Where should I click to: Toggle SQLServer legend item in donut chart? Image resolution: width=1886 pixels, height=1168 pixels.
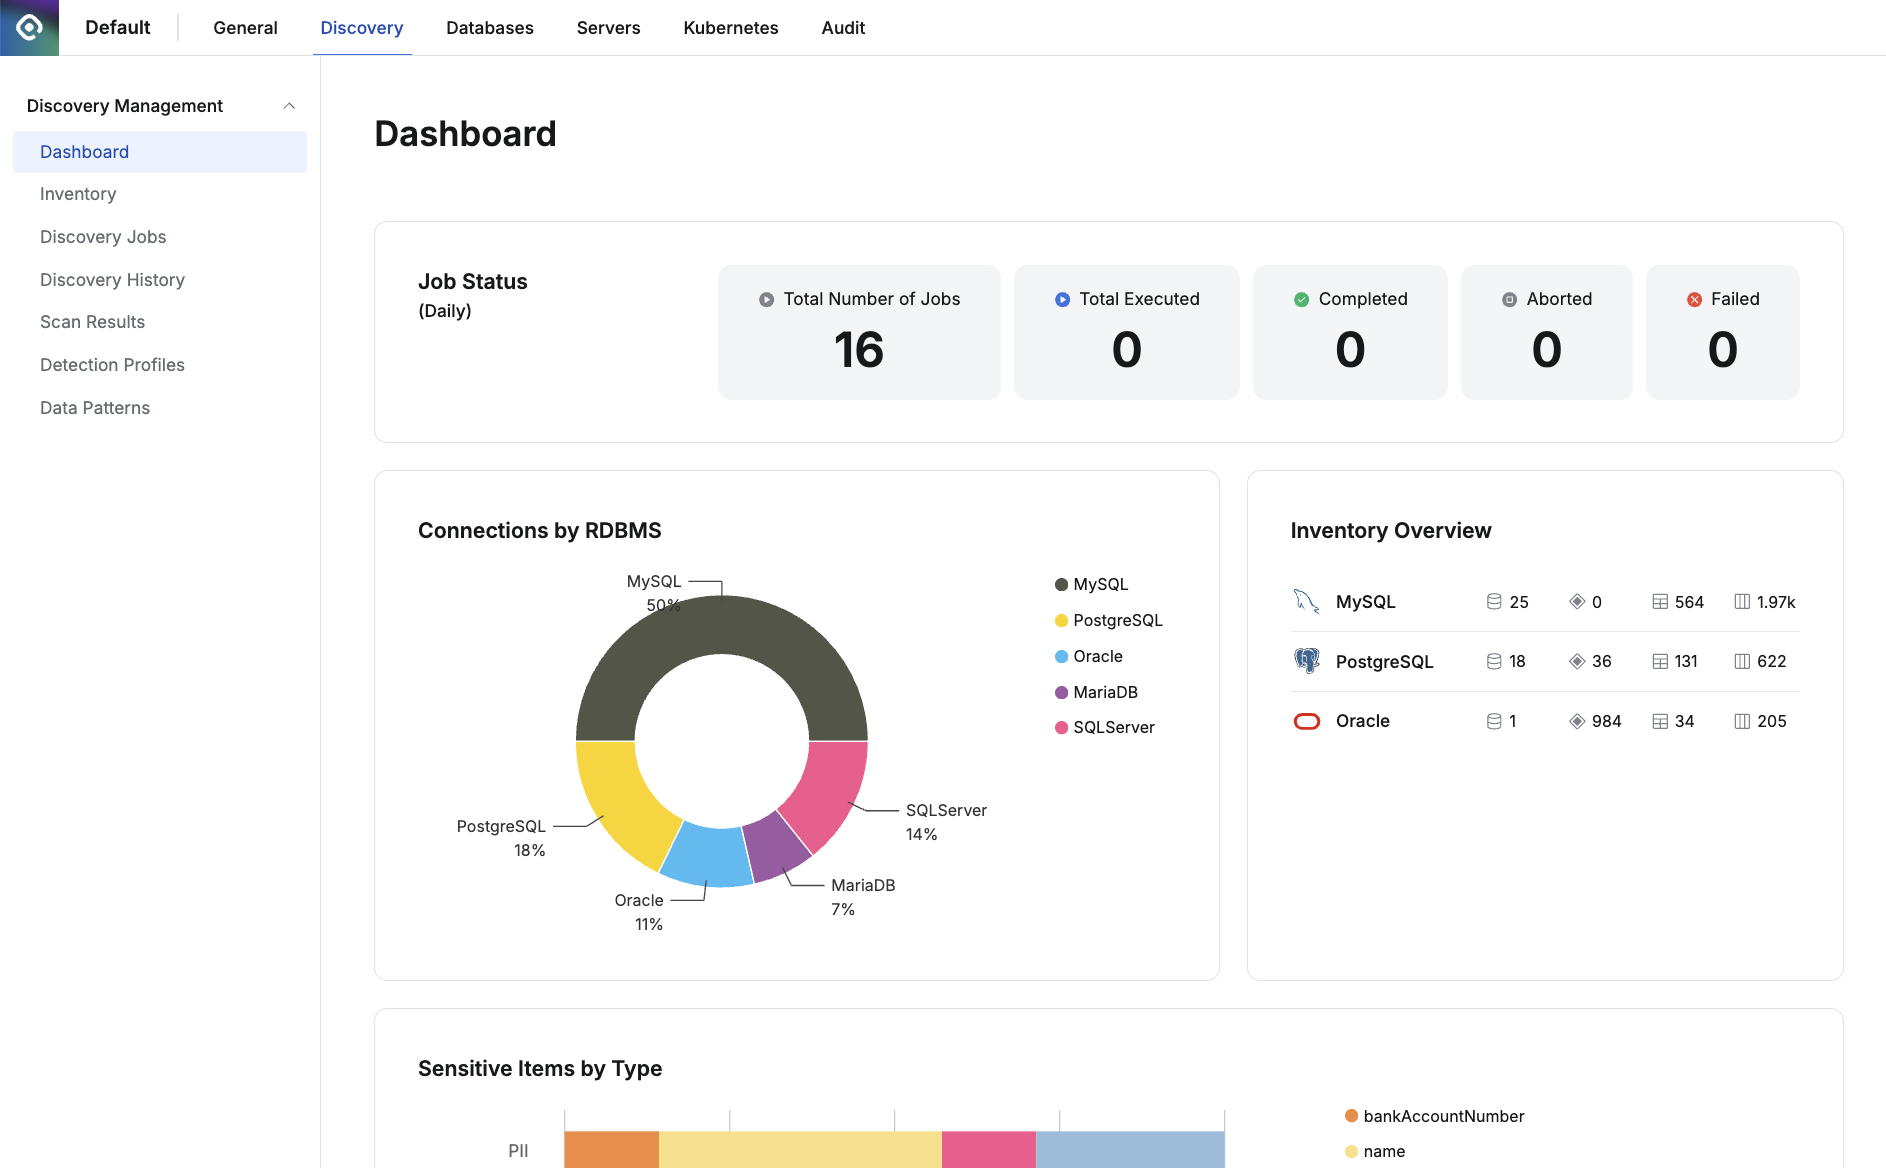coord(1104,727)
